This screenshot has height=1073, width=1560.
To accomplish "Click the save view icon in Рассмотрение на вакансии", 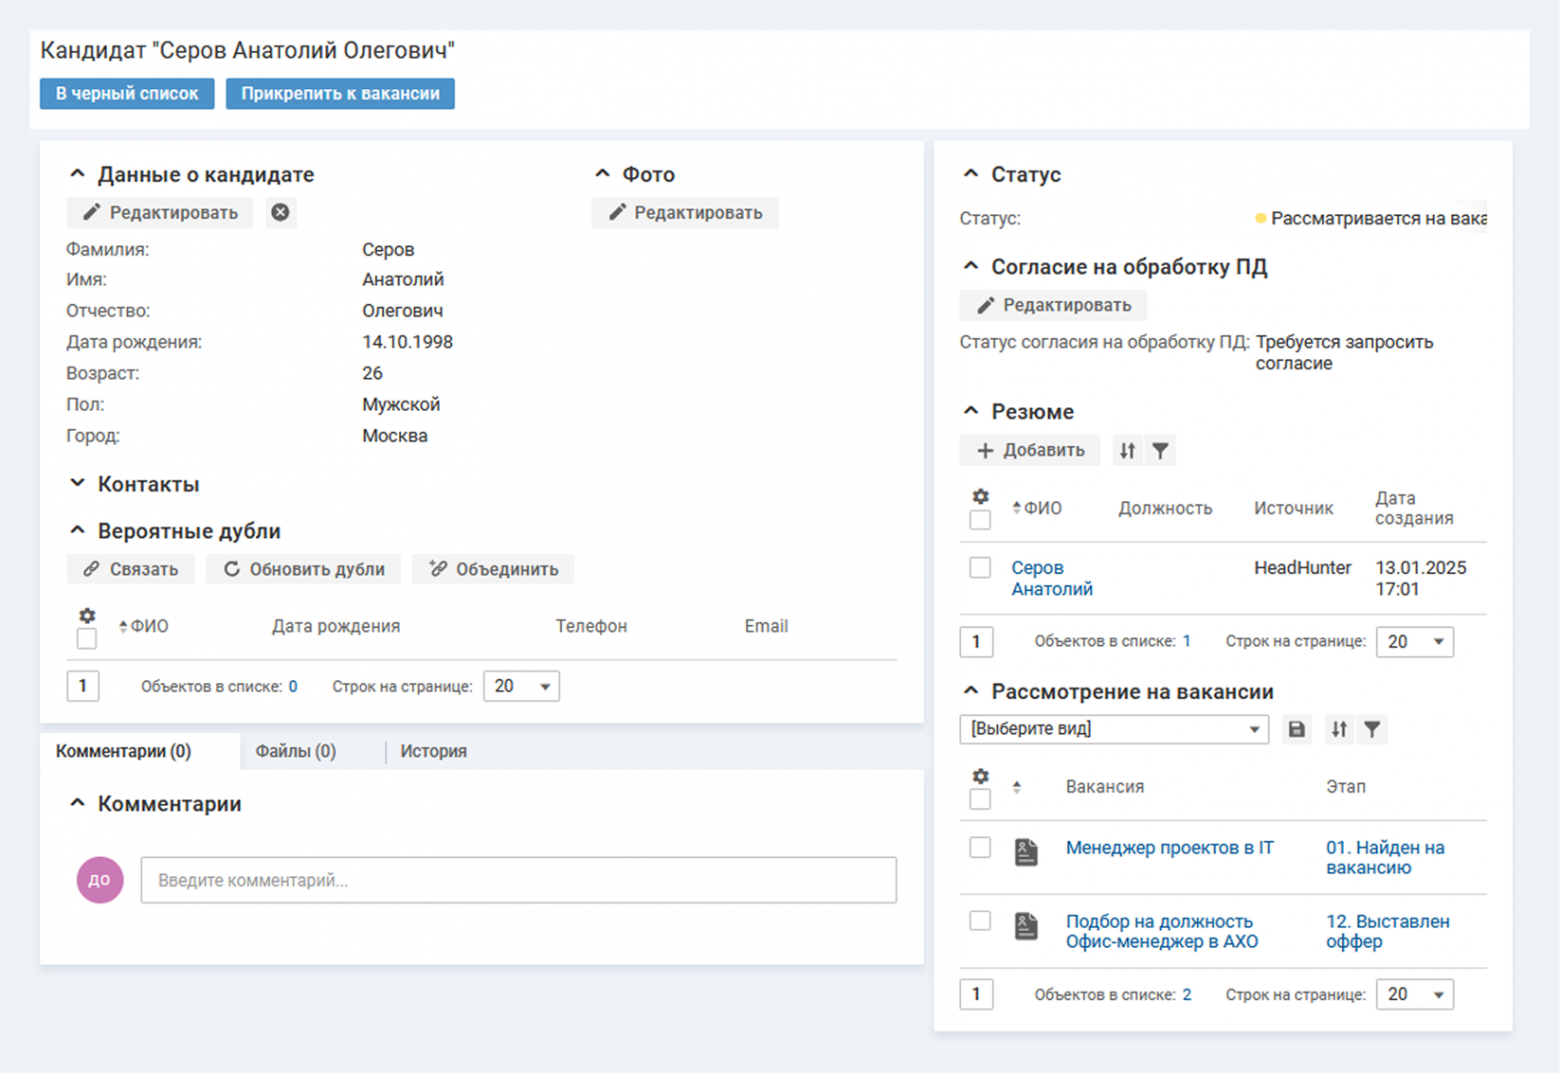I will [1296, 729].
